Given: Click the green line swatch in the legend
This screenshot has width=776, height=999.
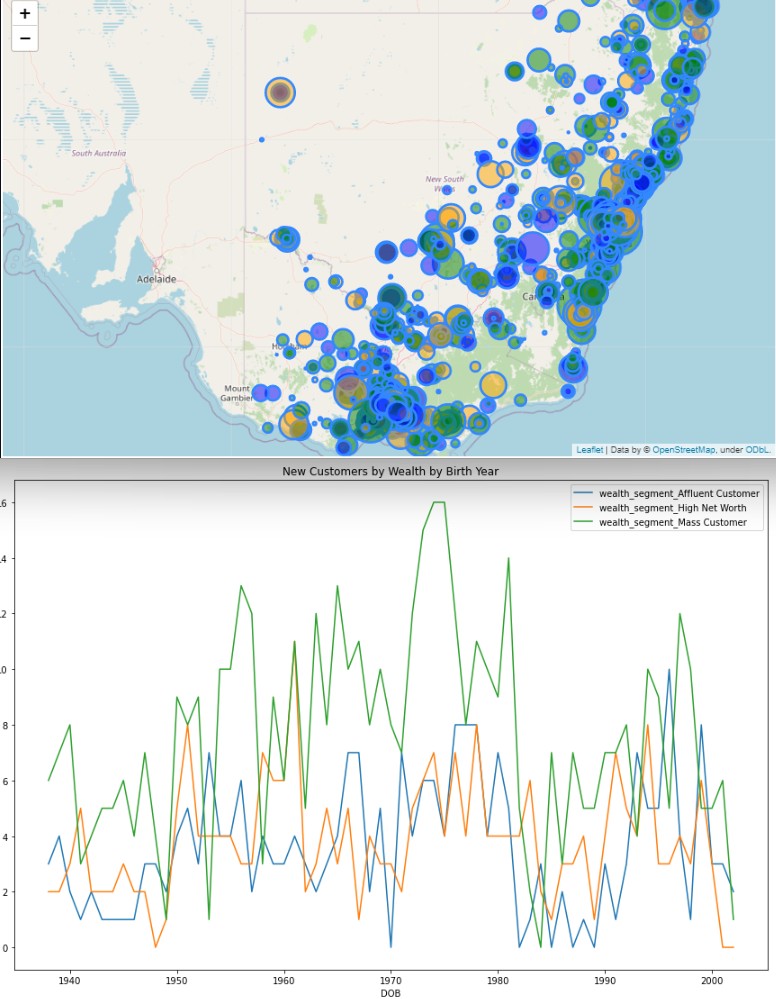Looking at the screenshot, I should (584, 522).
